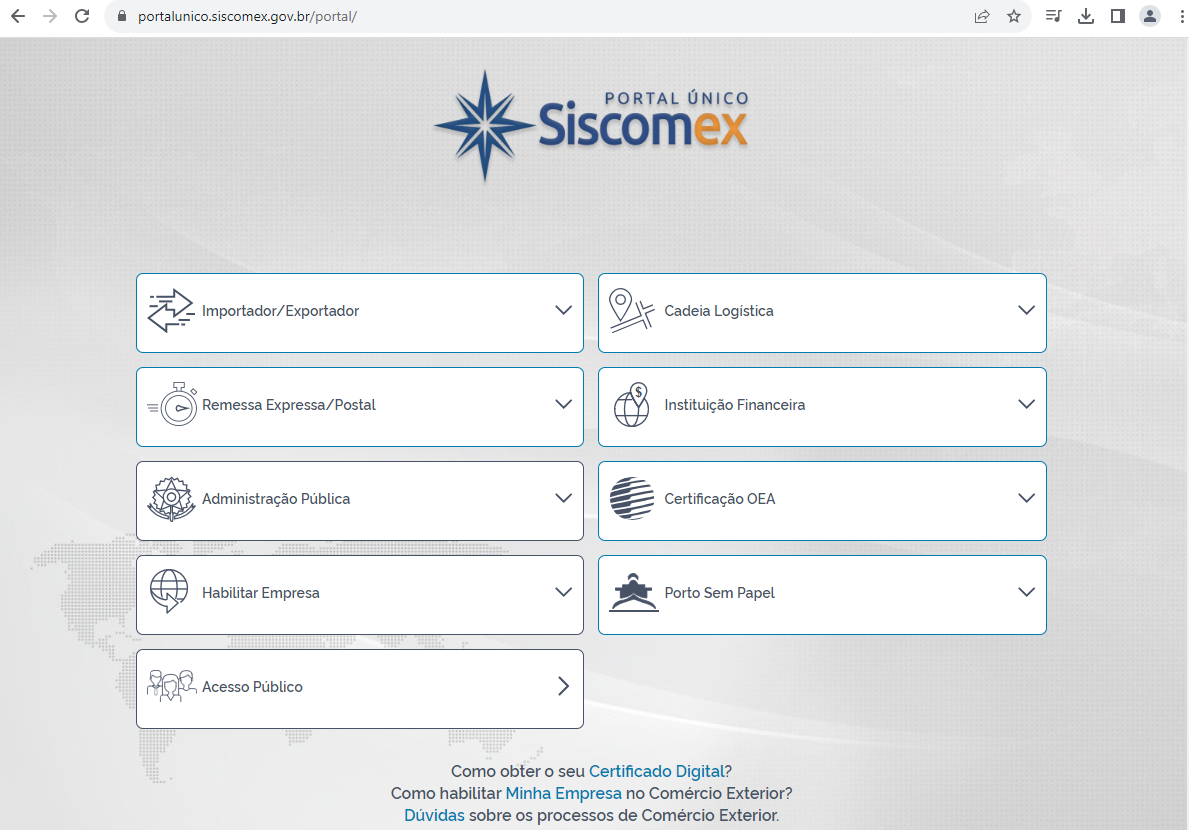Click the Importador/Exportador arrows icon
Viewport: 1189px width, 830px height.
point(170,311)
